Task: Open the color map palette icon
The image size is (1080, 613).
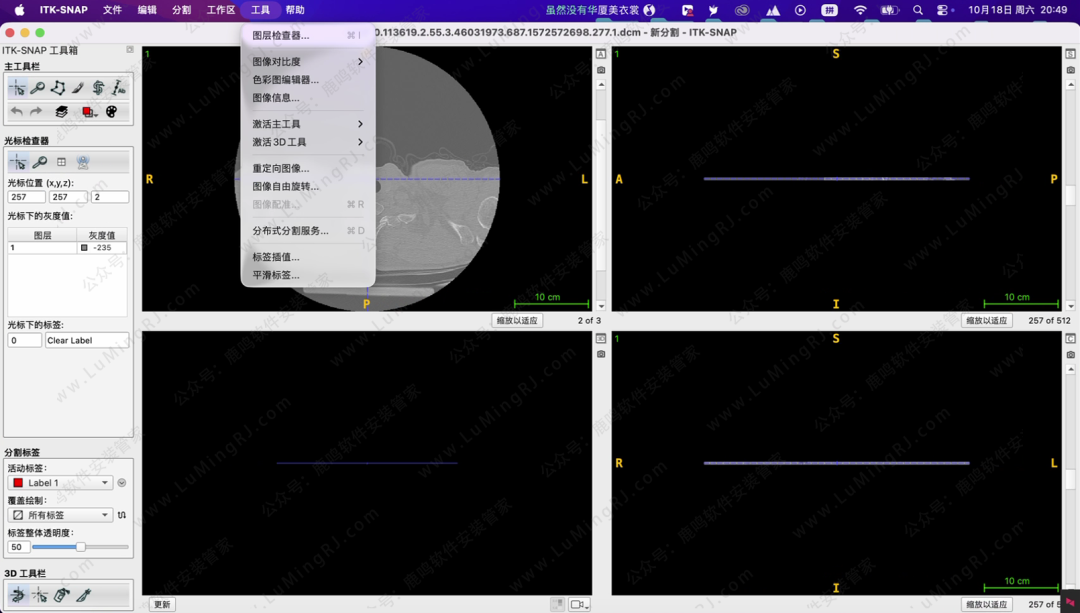Action: 111,112
